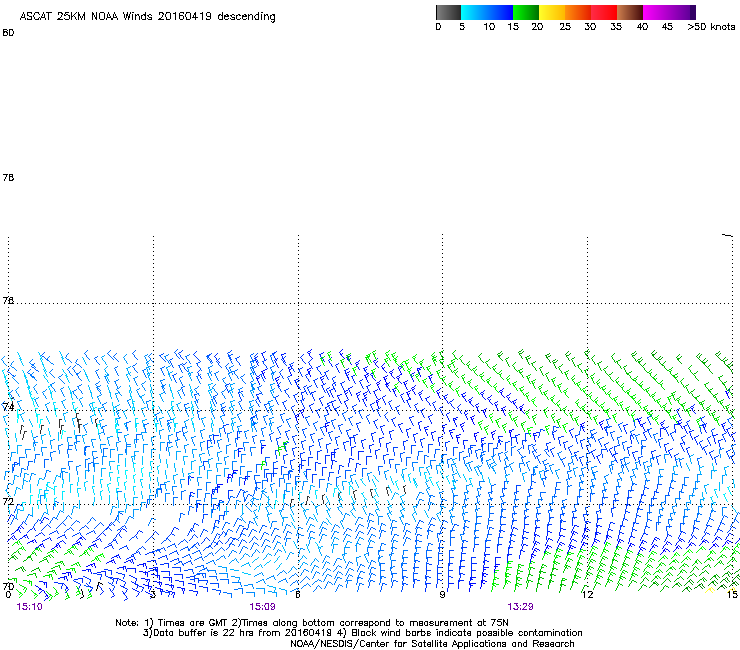This screenshot has height=650, width=740.
Task: Click the purple 13:29 pass time
Action: pos(521,607)
